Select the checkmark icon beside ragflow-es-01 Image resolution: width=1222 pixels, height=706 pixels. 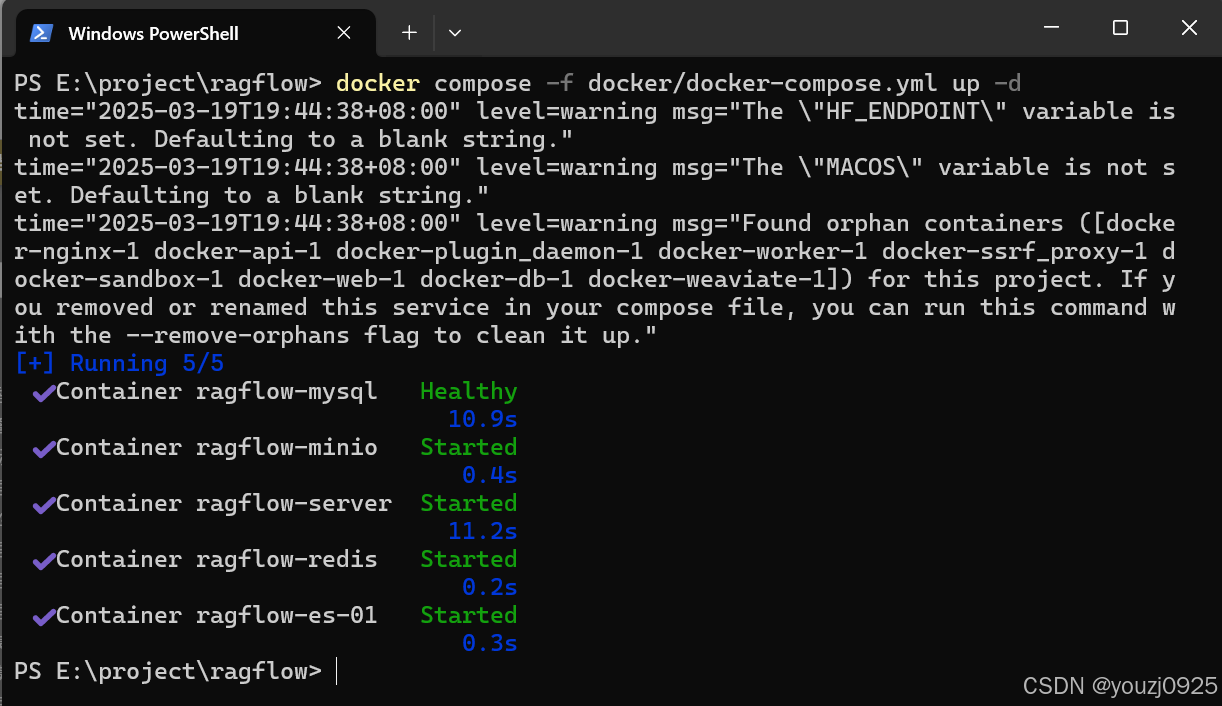[x=42, y=615]
